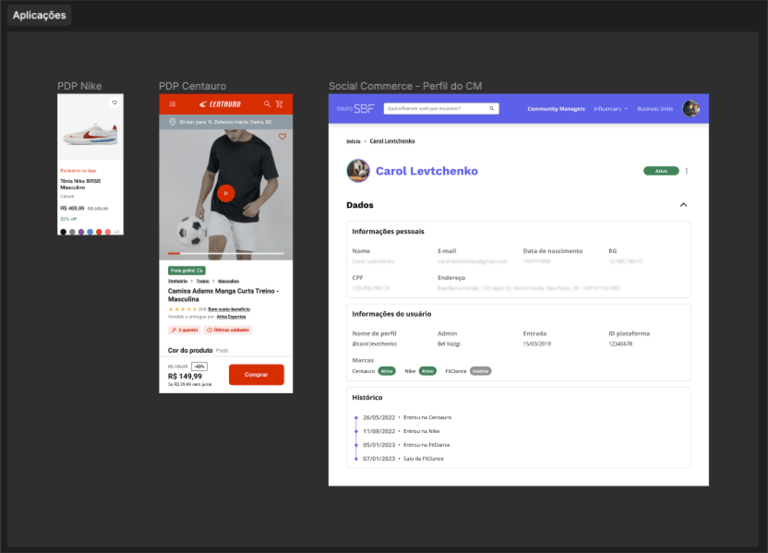This screenshot has width=768, height=553.
Task: Click the magnifier icon in the SBF search box
Action: pyautogui.click(x=492, y=108)
